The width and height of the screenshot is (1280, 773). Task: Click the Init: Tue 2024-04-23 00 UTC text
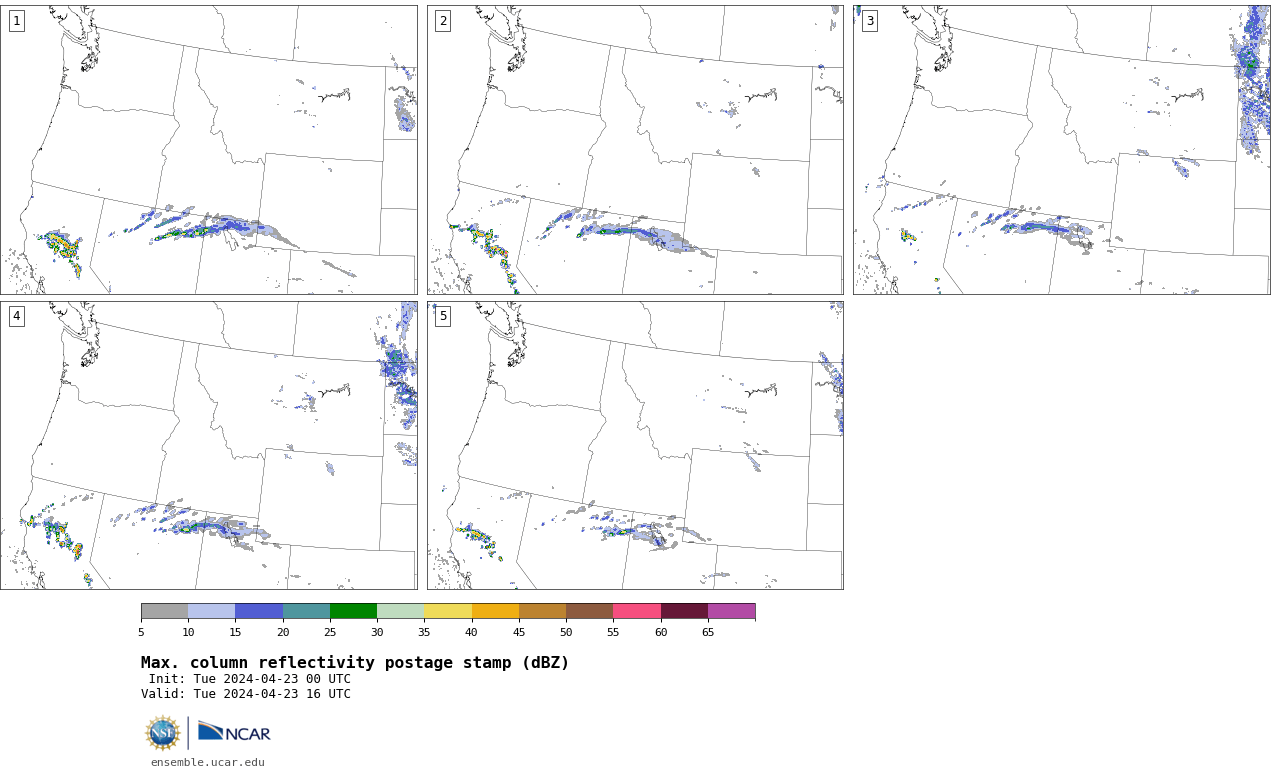click(x=250, y=679)
